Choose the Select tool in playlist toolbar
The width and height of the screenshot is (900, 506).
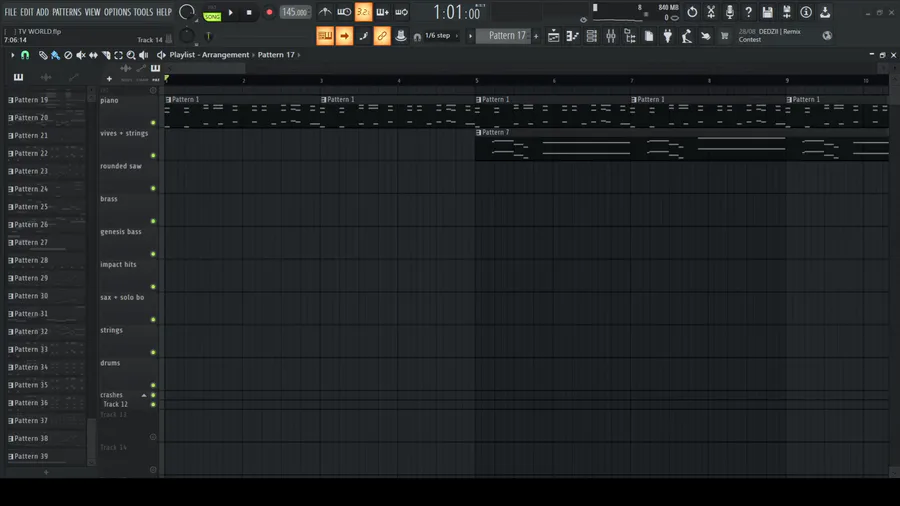click(x=118, y=55)
